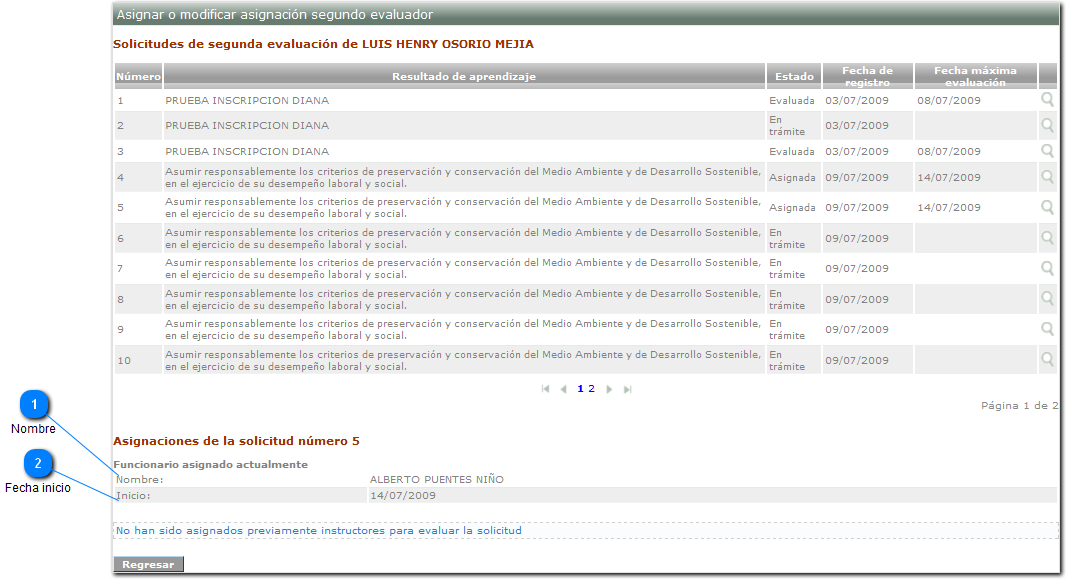Image resolution: width=1073 pixels, height=586 pixels.
Task: Click Asignaciones de la solicitud número 5 heading
Action: point(236,441)
